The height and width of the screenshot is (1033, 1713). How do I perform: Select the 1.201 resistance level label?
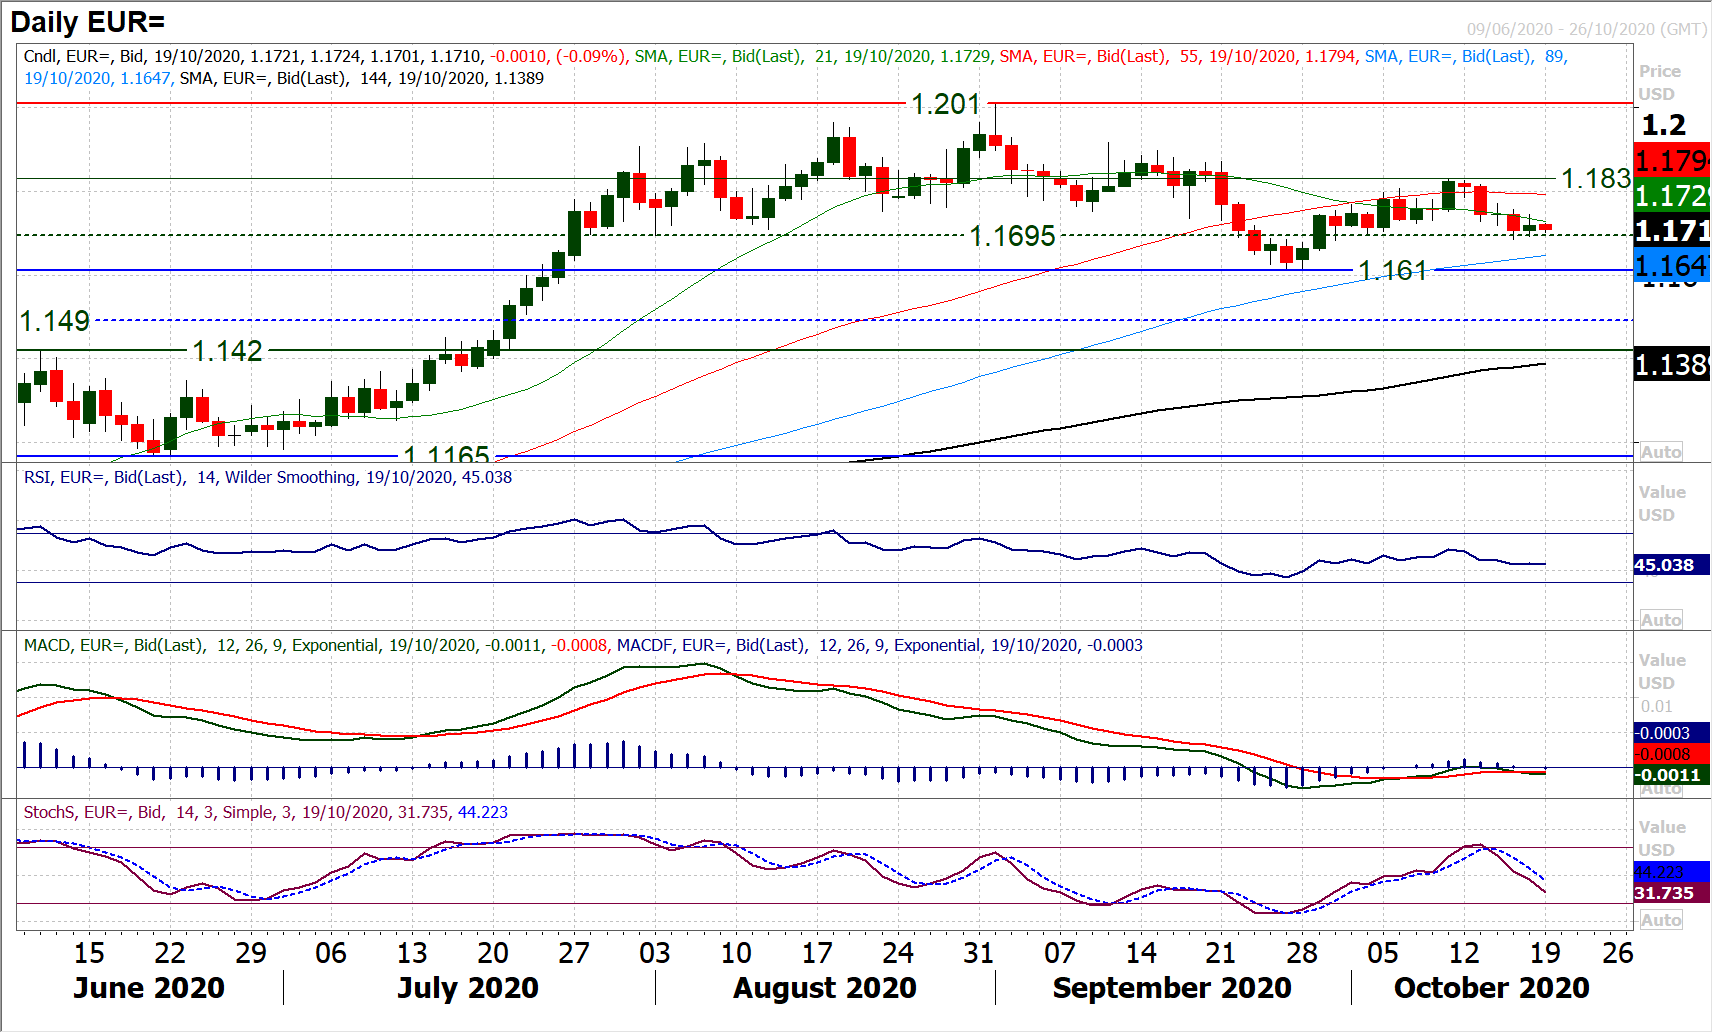(x=945, y=104)
